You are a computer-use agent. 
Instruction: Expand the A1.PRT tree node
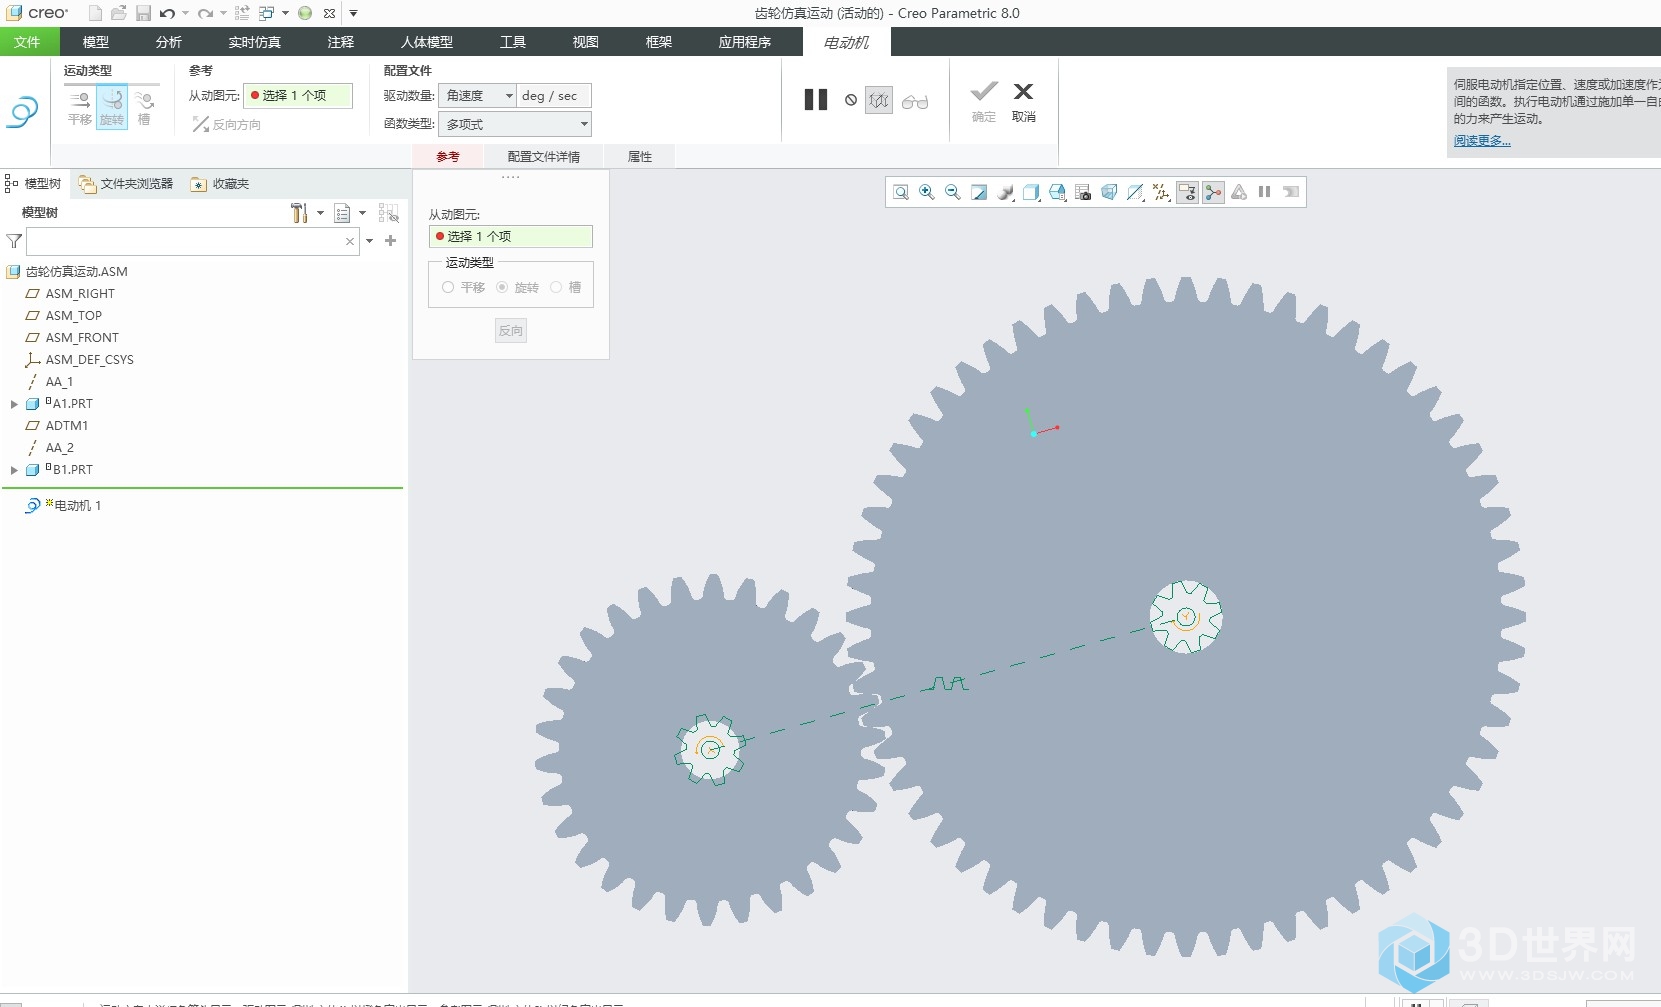point(14,404)
